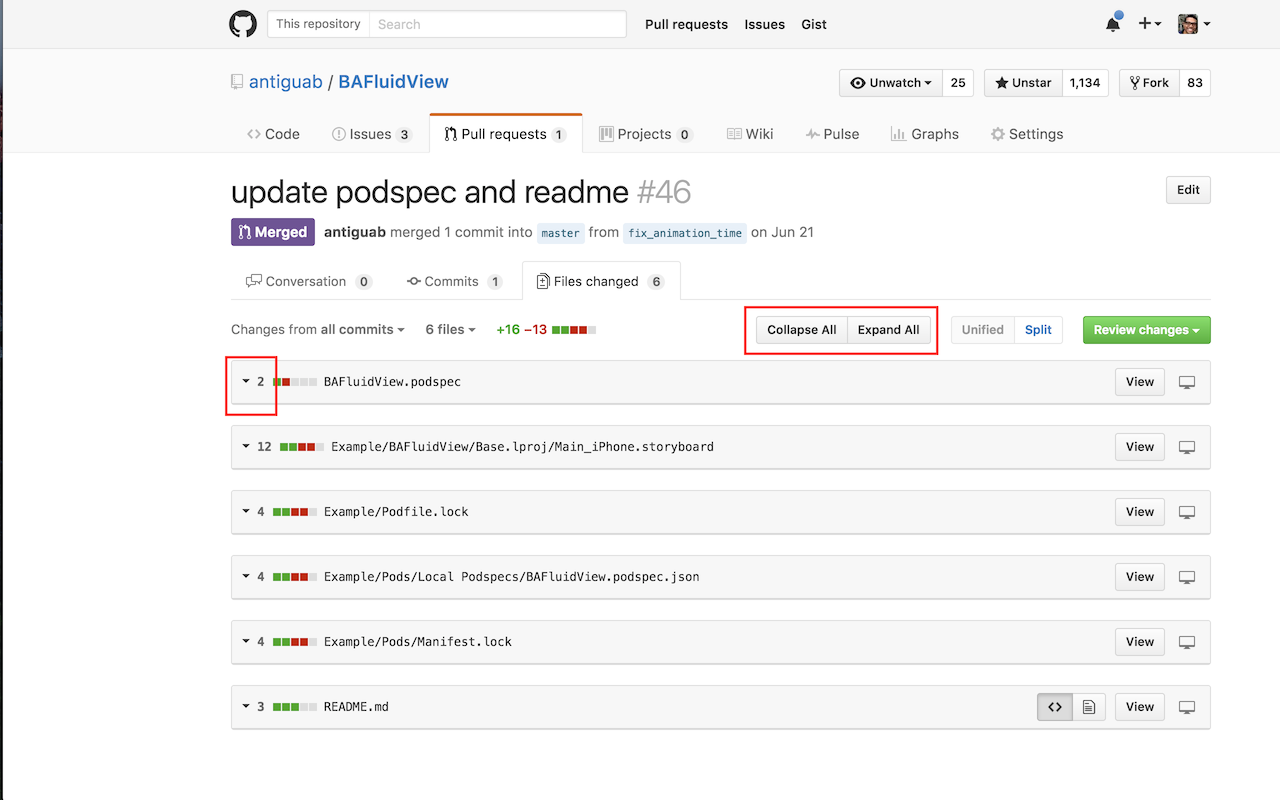Click desktop icon for README.md

point(1187,707)
